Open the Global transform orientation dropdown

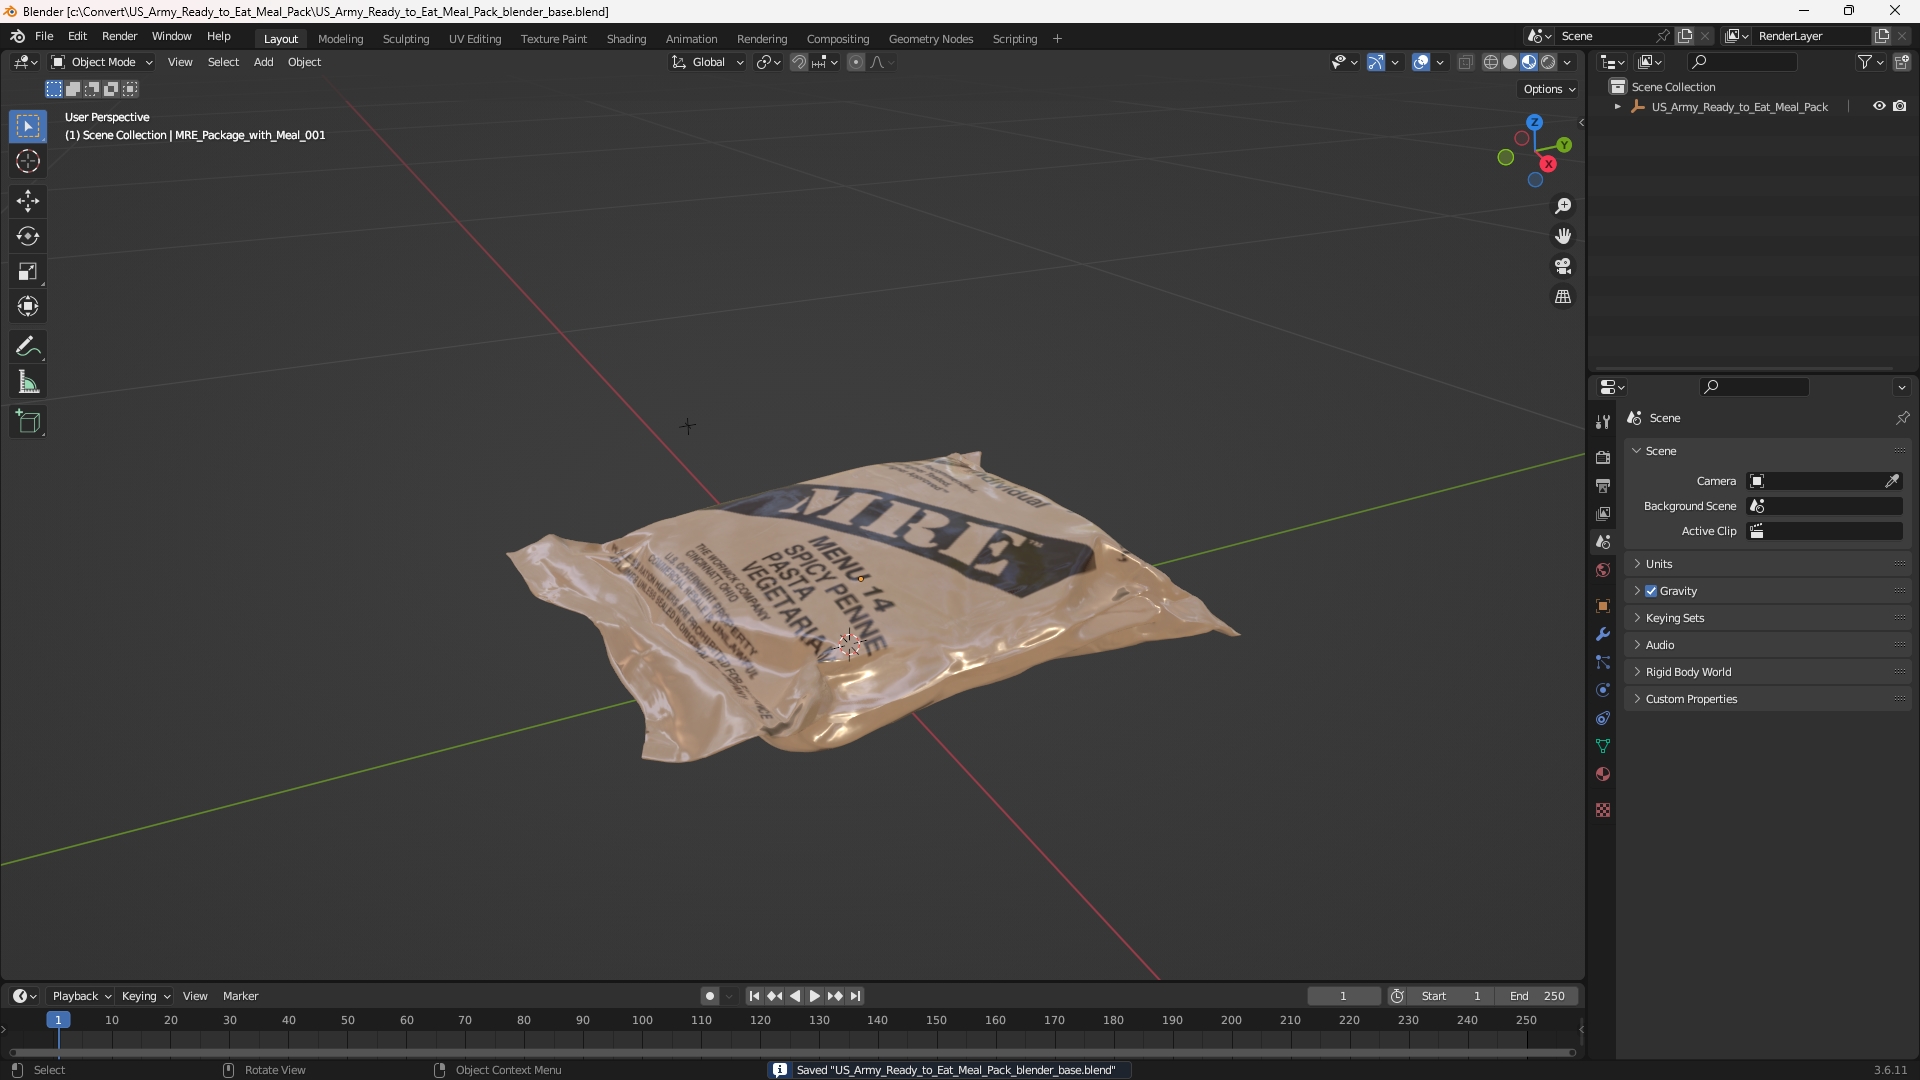pyautogui.click(x=707, y=62)
